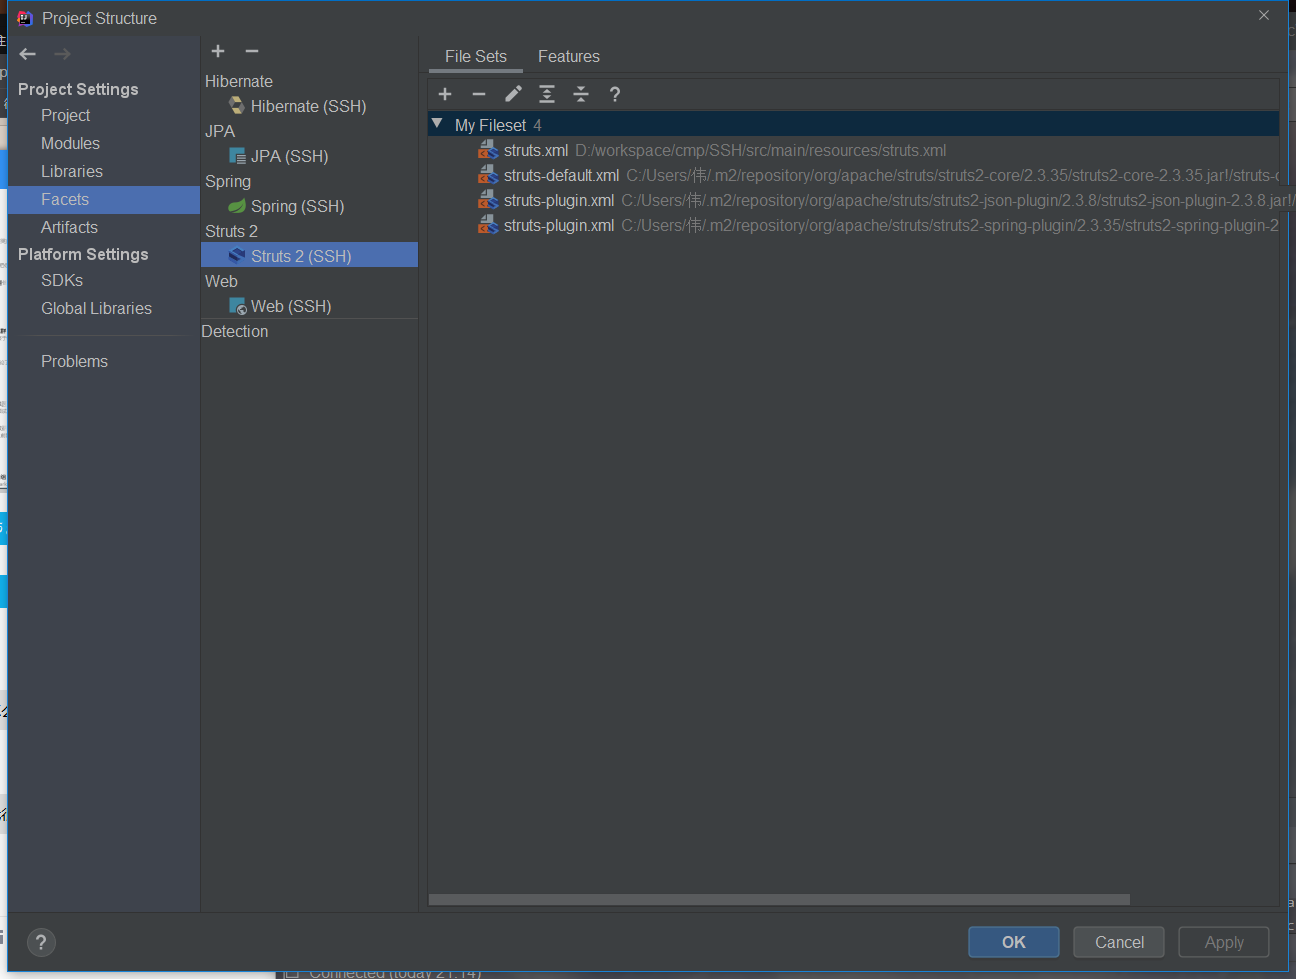Click json-plugin struts-plugin.xml file icon

488,200
